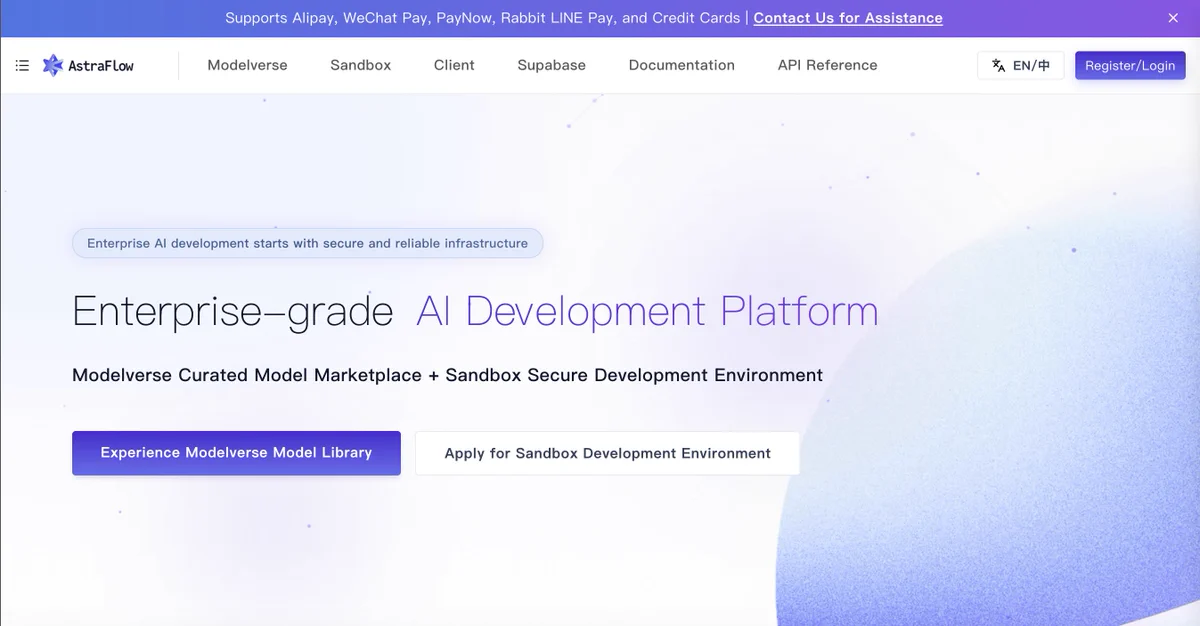Viewport: 1200px width, 626px height.
Task: Click the Enterprise AI development infrastructure pill
Action: pyautogui.click(x=307, y=243)
